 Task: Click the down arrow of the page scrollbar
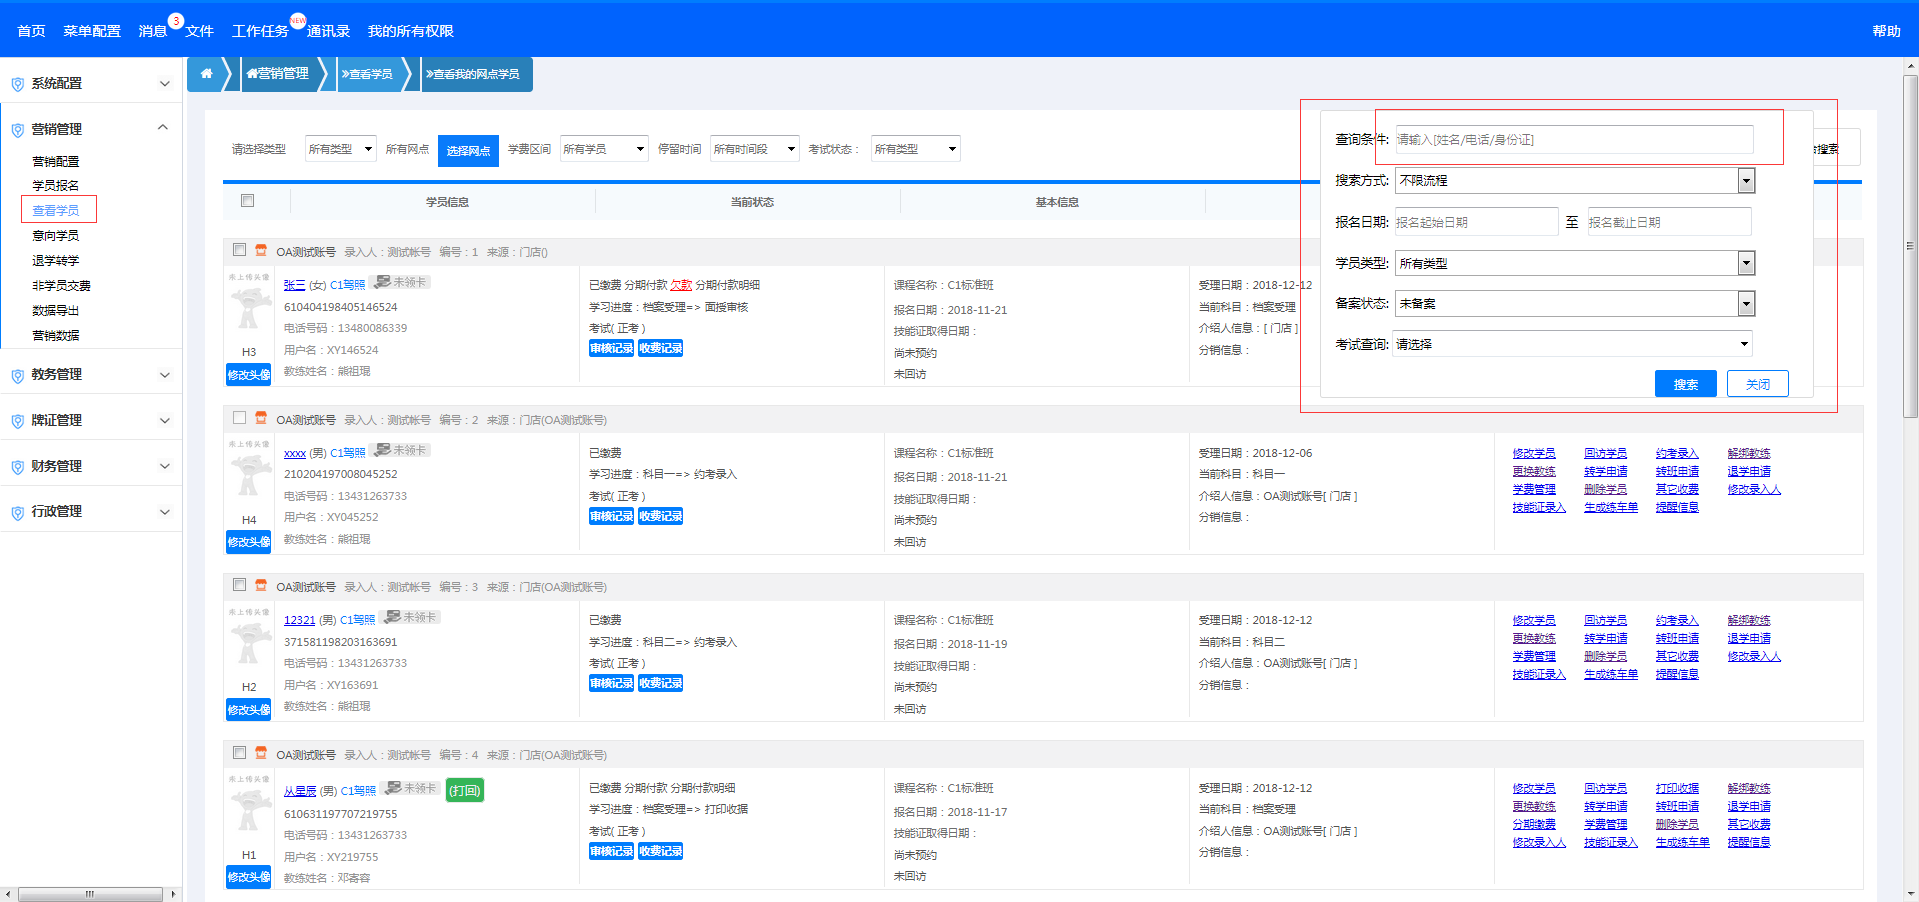tap(1911, 894)
